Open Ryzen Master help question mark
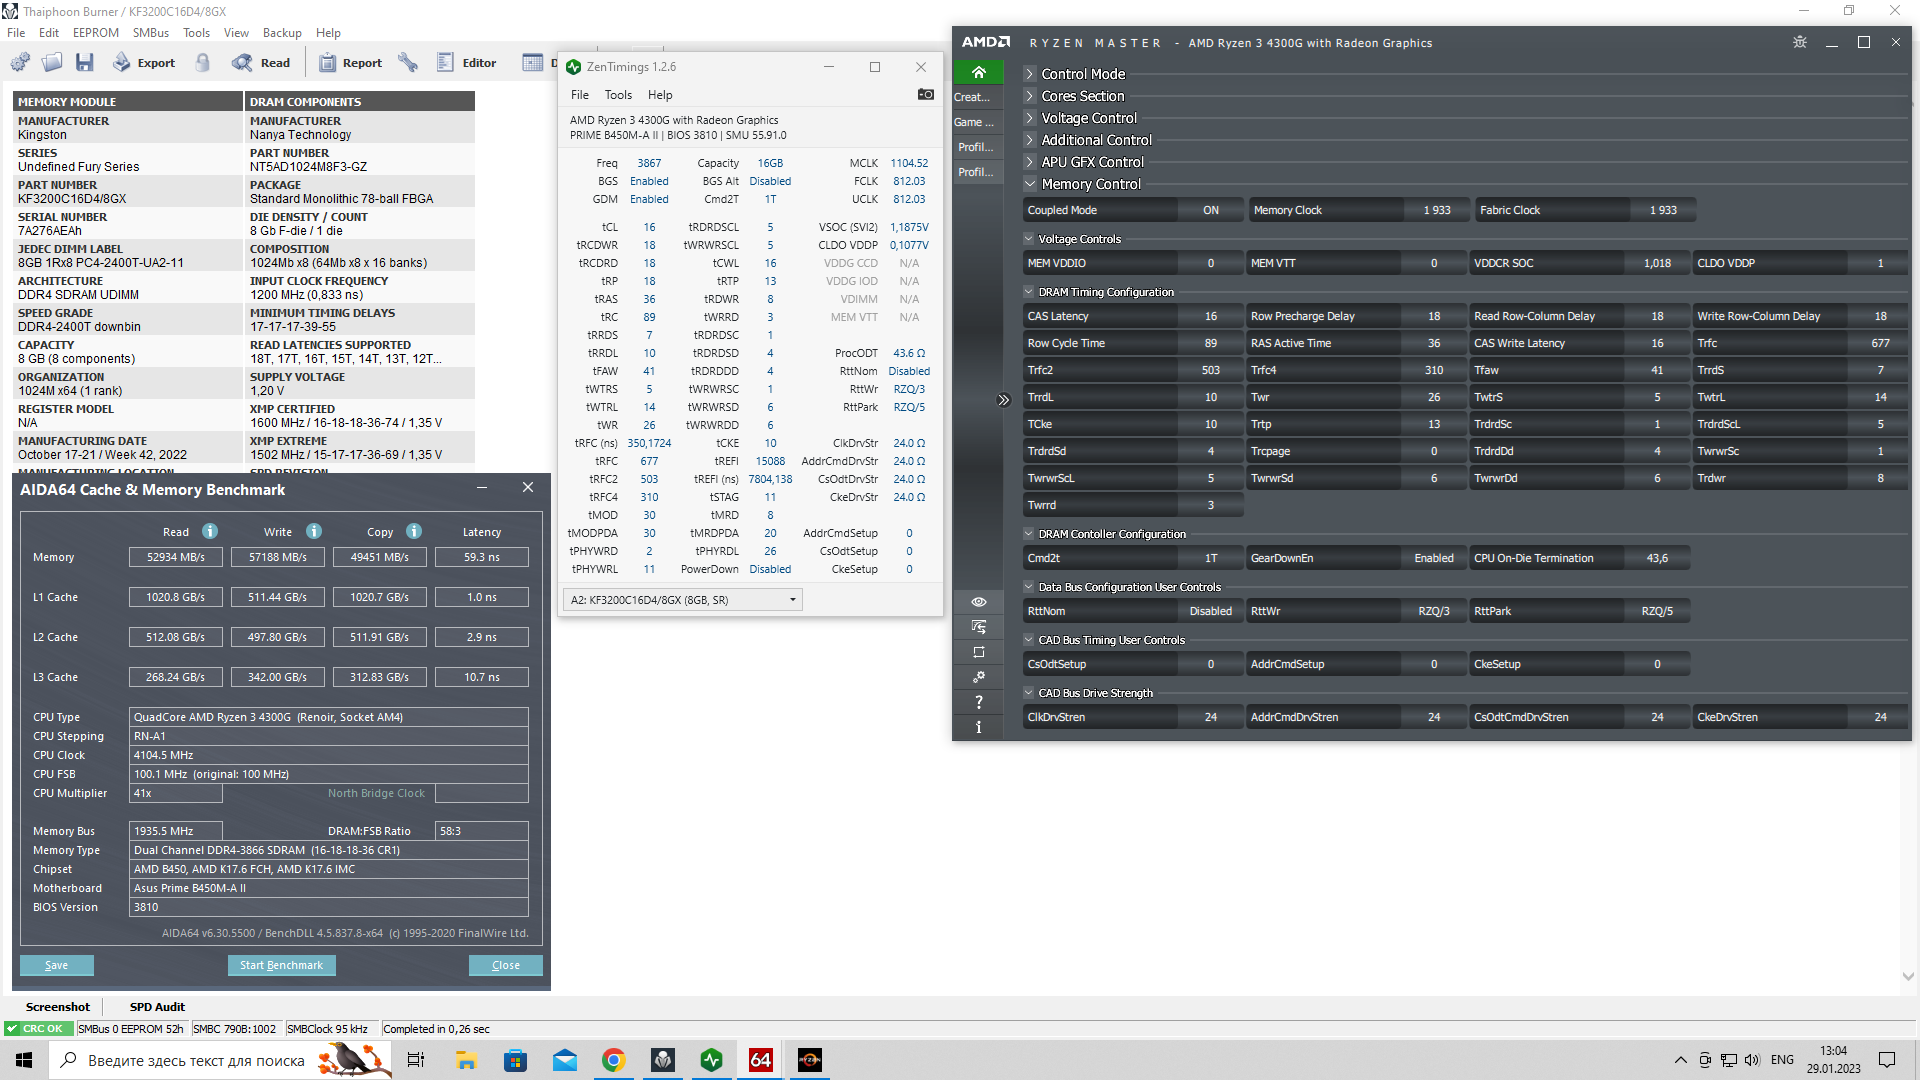The height and width of the screenshot is (1080, 1920). click(979, 702)
